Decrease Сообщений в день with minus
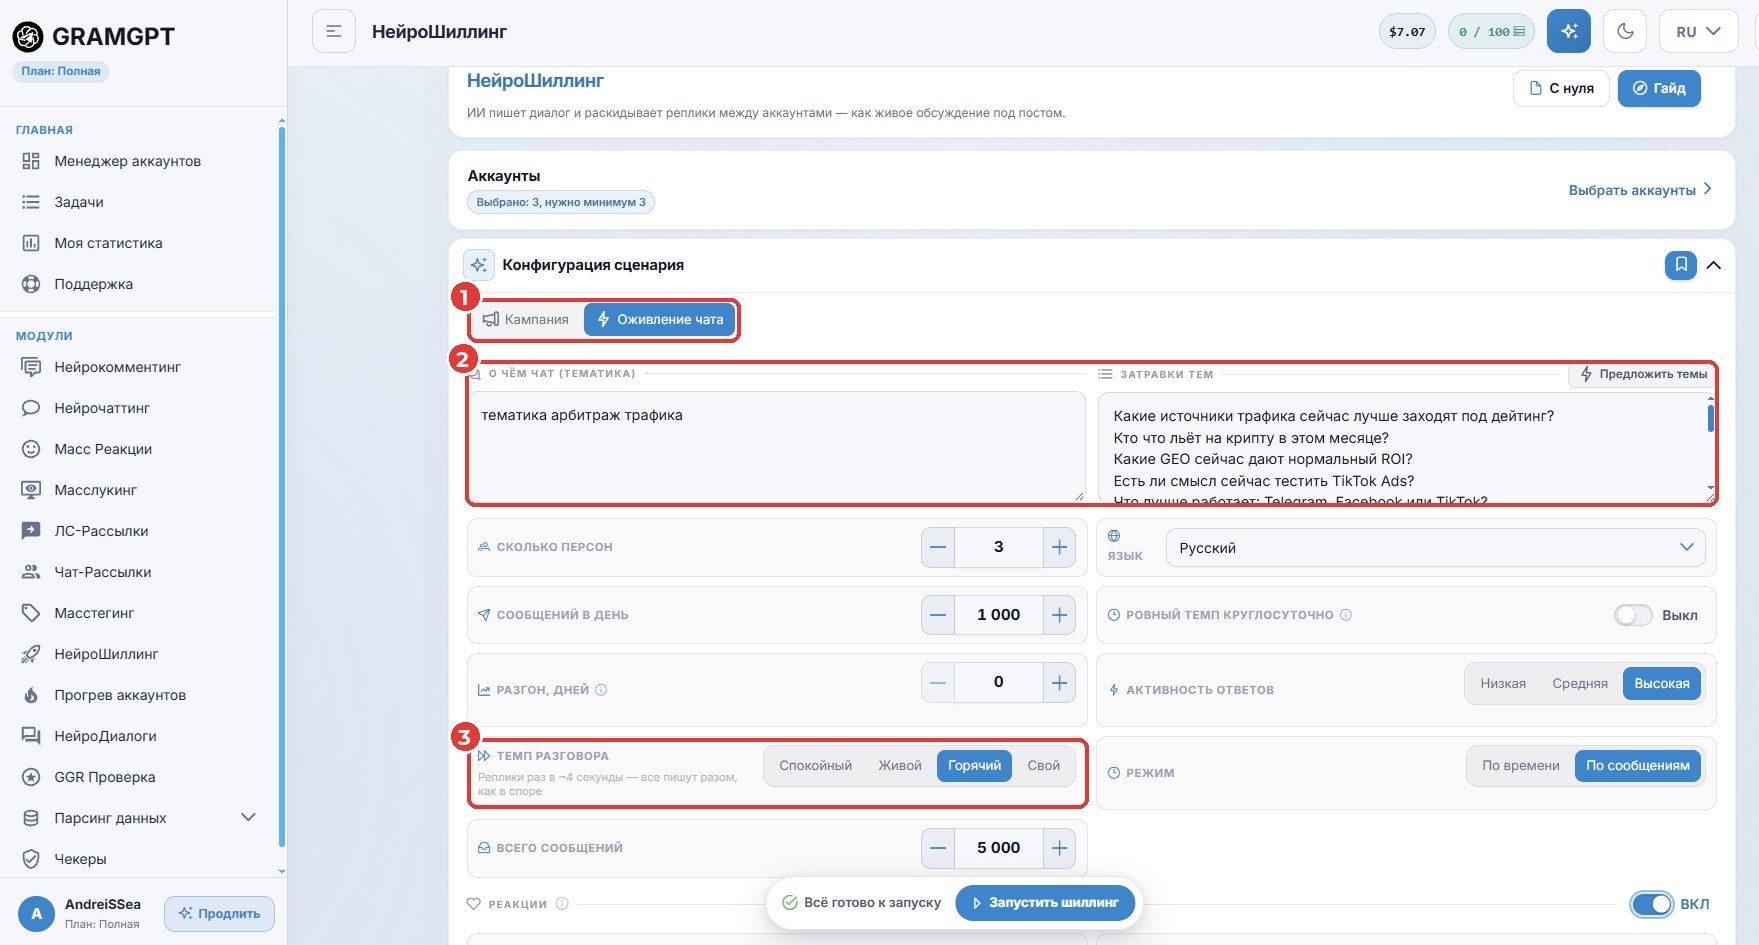 tap(938, 615)
